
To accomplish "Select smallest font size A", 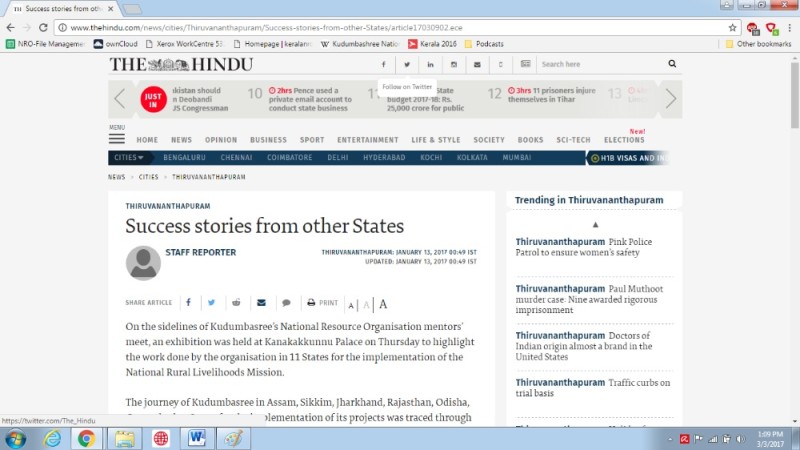I will pos(351,305).
